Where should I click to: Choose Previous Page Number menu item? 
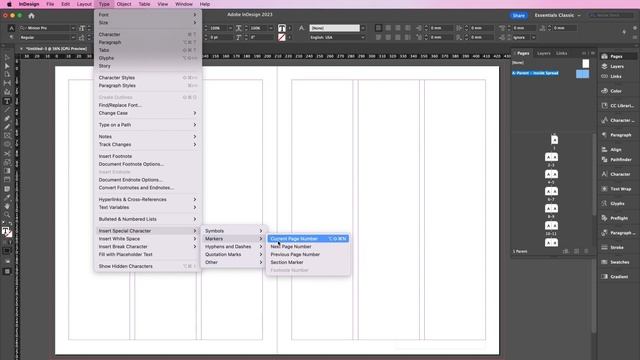[x=308, y=254]
